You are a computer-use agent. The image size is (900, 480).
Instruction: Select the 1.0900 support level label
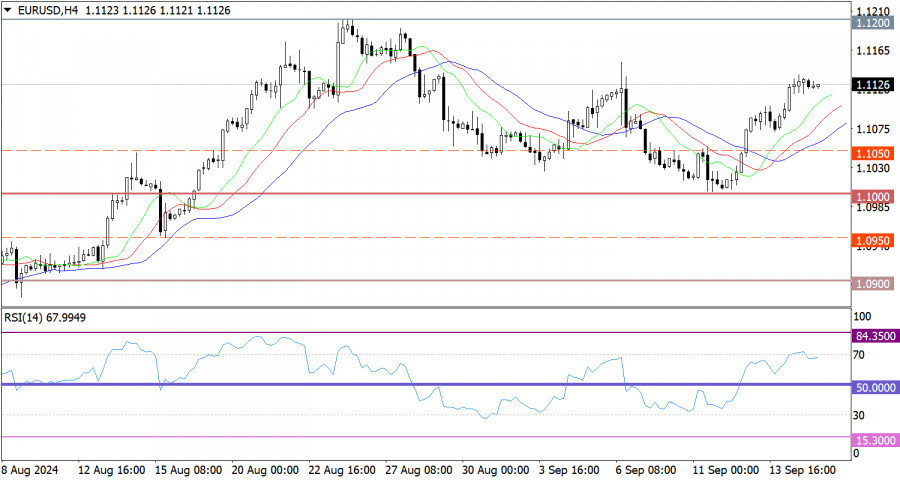pyautogui.click(x=874, y=283)
